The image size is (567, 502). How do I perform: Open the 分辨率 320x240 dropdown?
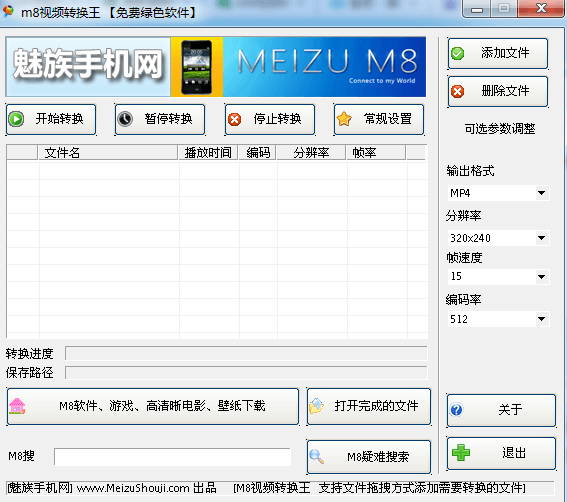[541, 238]
